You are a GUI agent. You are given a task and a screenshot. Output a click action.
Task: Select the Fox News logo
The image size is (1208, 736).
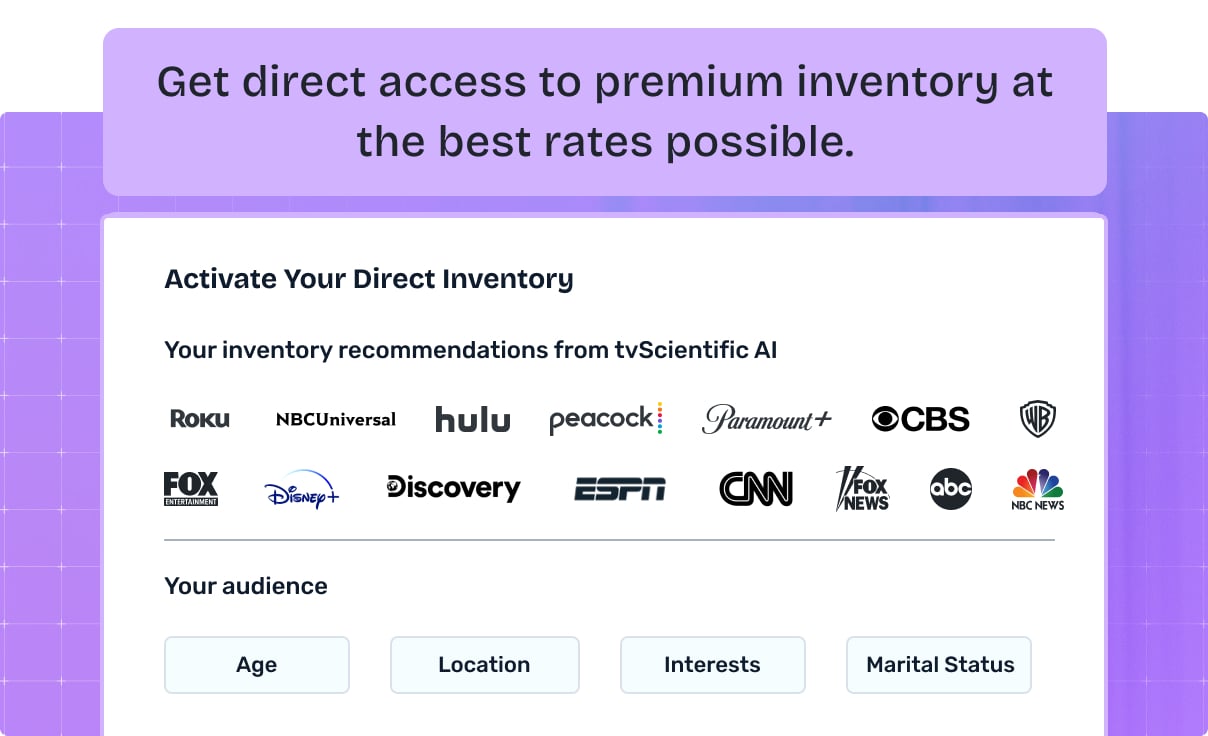click(x=862, y=489)
